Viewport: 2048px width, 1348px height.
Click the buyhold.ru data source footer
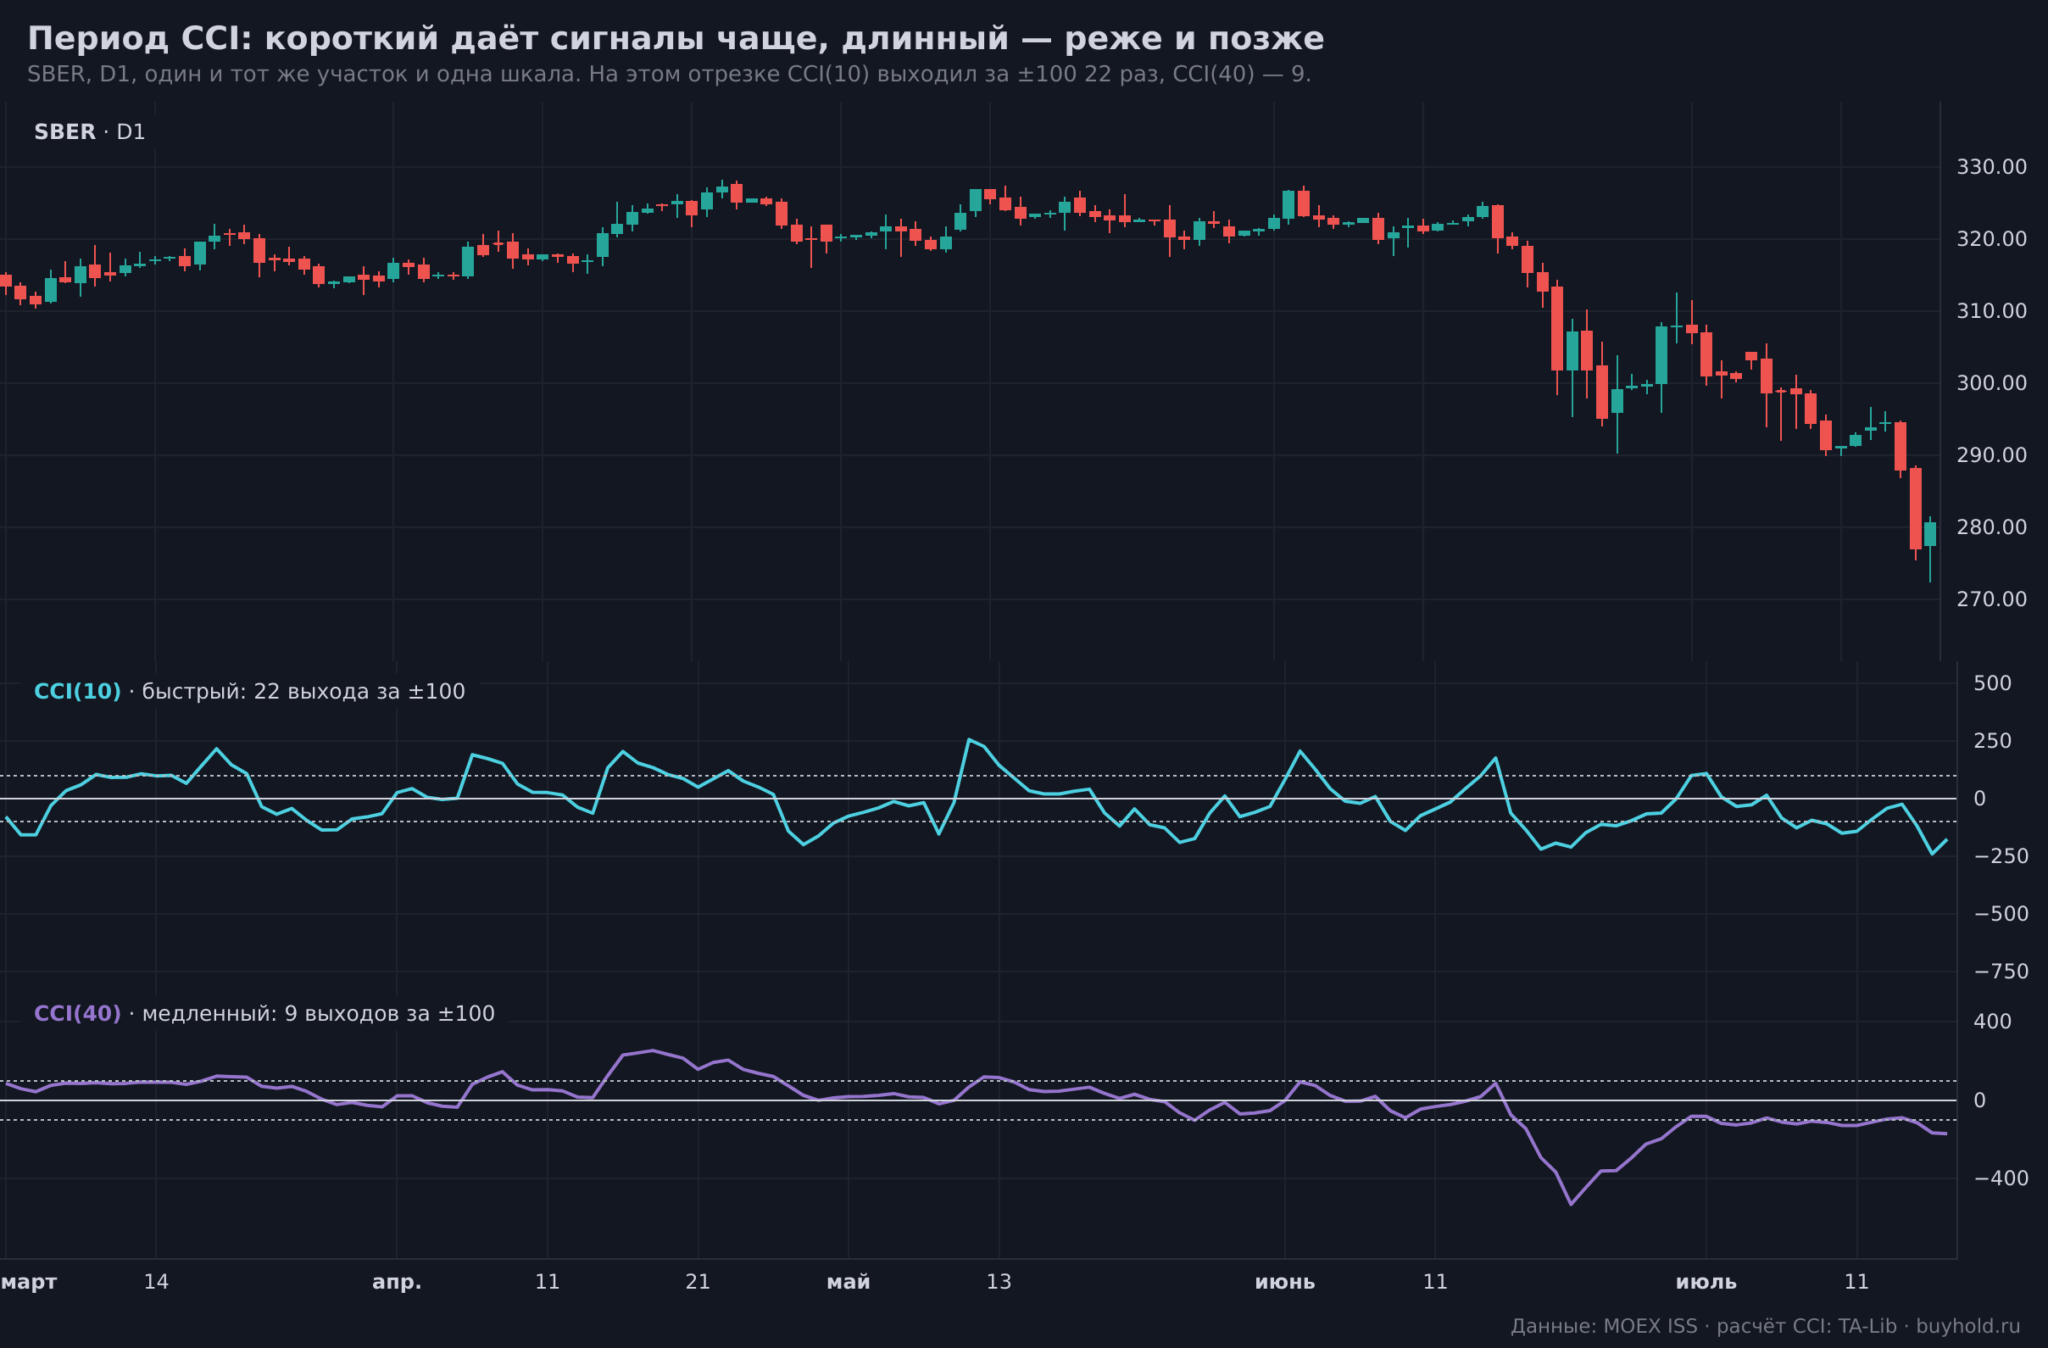point(1765,1326)
